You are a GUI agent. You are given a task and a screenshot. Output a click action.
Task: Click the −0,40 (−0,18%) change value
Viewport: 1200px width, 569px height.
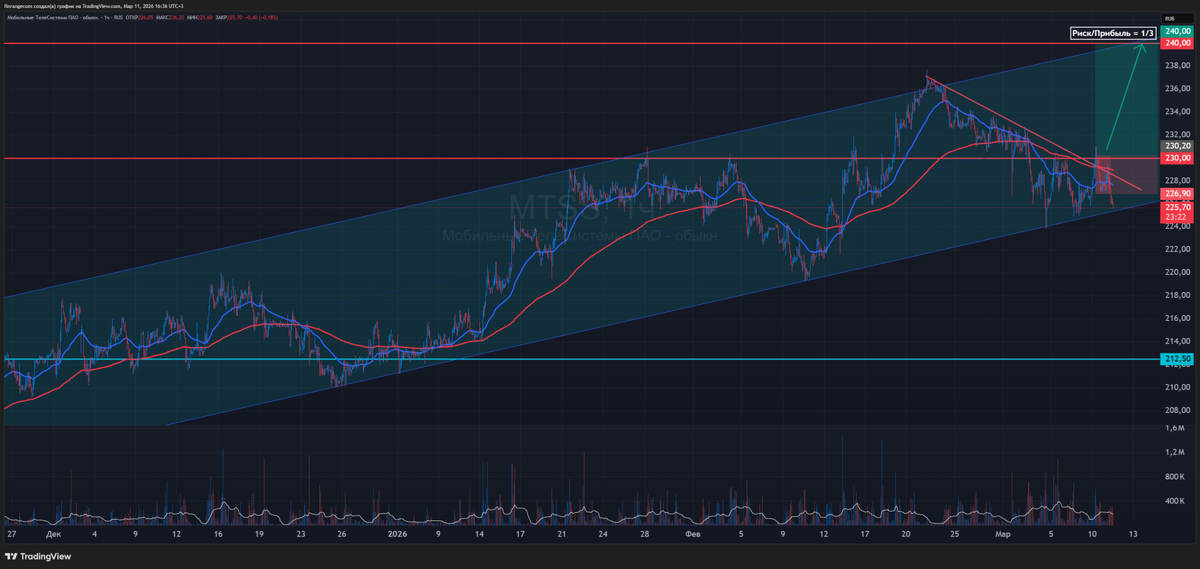(x=261, y=17)
